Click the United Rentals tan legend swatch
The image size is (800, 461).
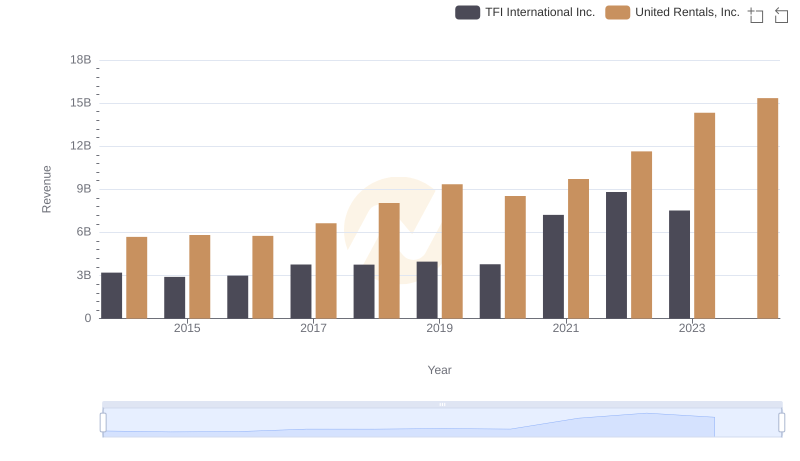coord(617,12)
